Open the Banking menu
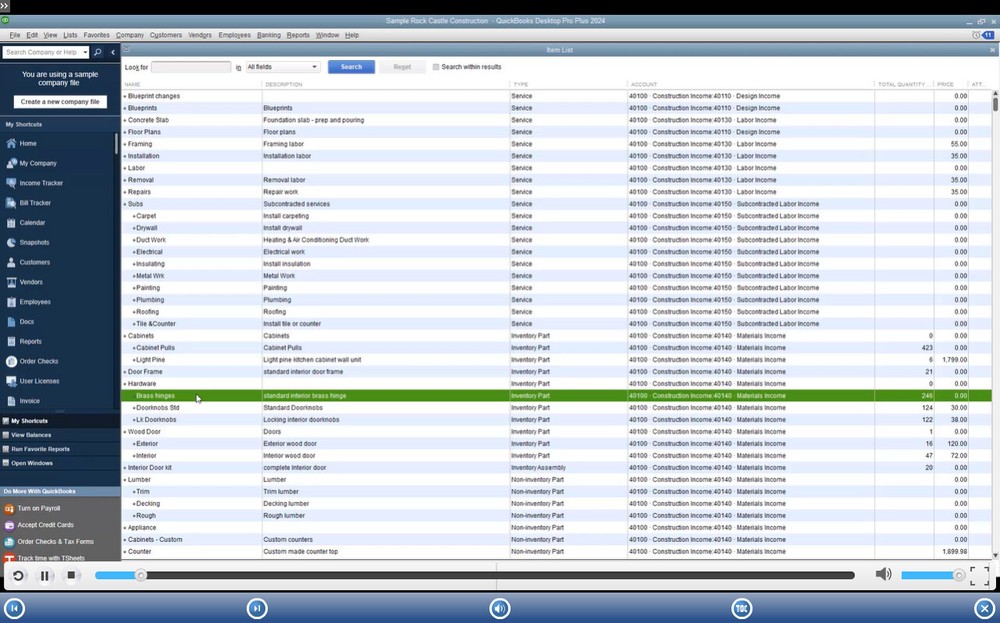This screenshot has height=623, width=1000. 267,33
